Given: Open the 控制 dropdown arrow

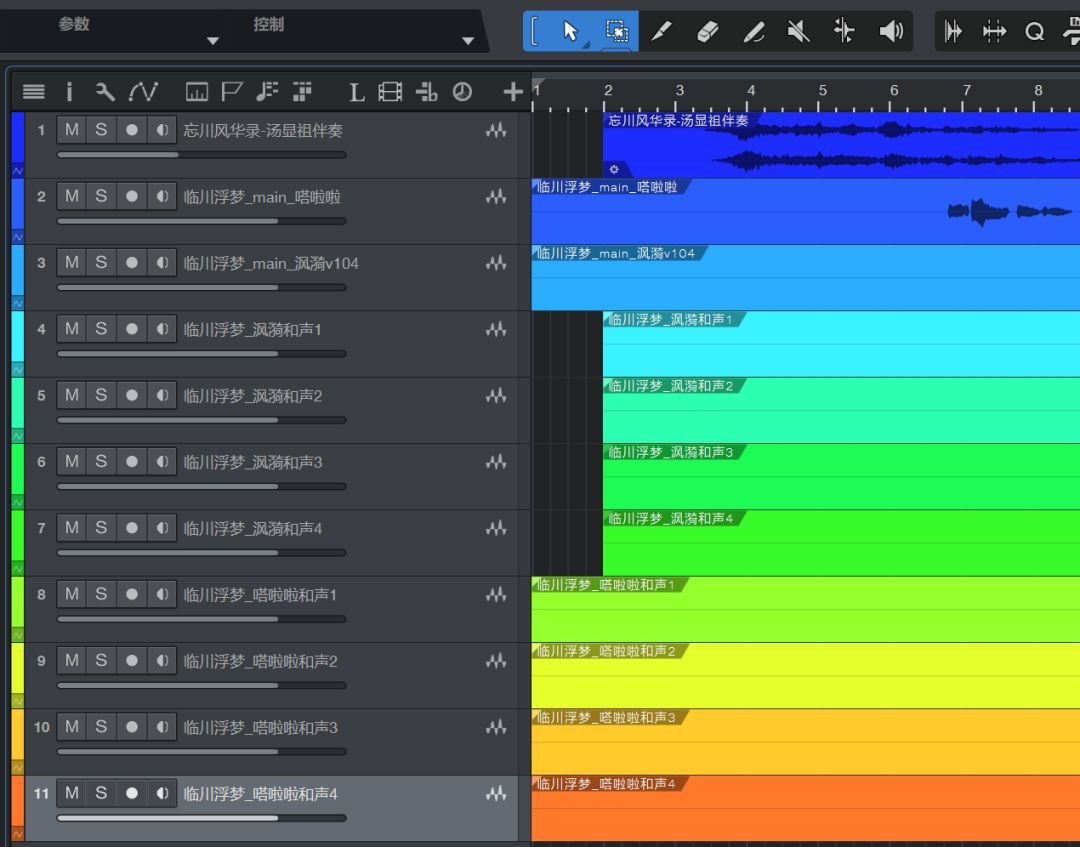Looking at the screenshot, I should tap(467, 41).
